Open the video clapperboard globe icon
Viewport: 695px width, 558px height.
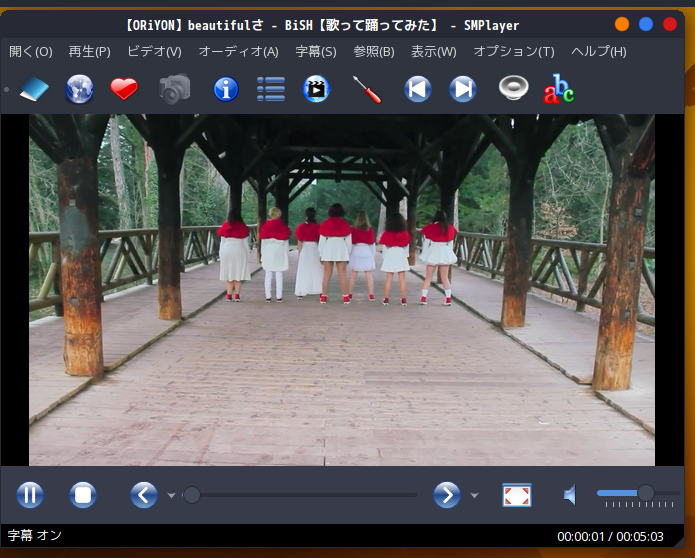tap(316, 89)
